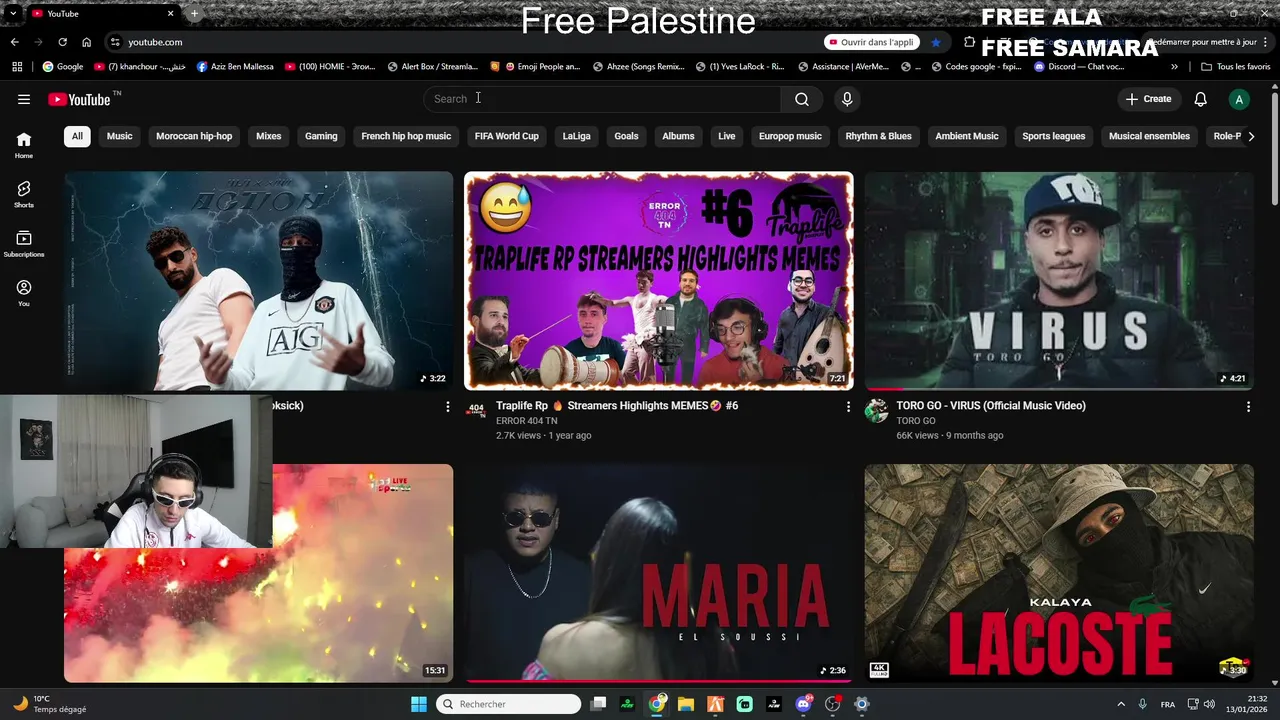The width and height of the screenshot is (1280, 720).
Task: Open the account avatar menu
Action: pos(1239,99)
